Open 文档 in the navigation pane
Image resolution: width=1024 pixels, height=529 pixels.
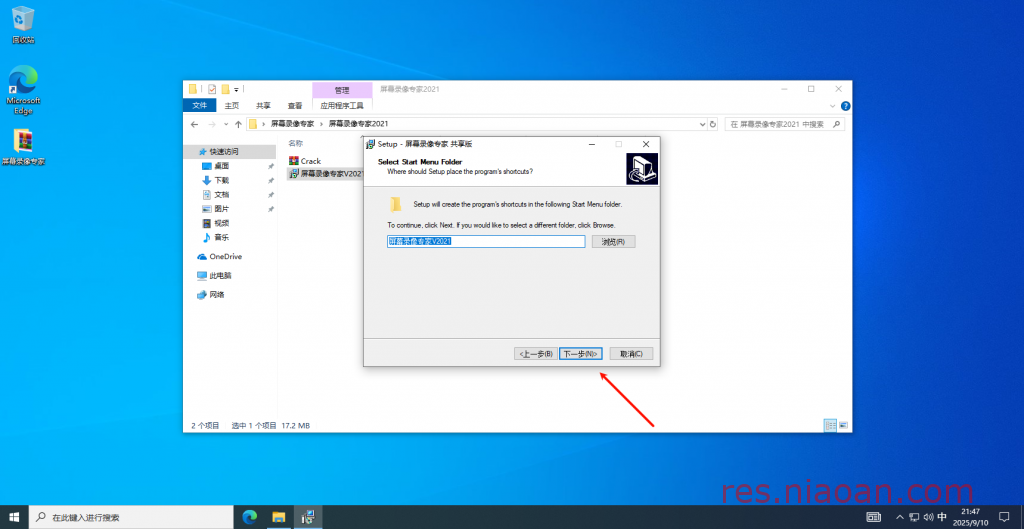point(221,195)
